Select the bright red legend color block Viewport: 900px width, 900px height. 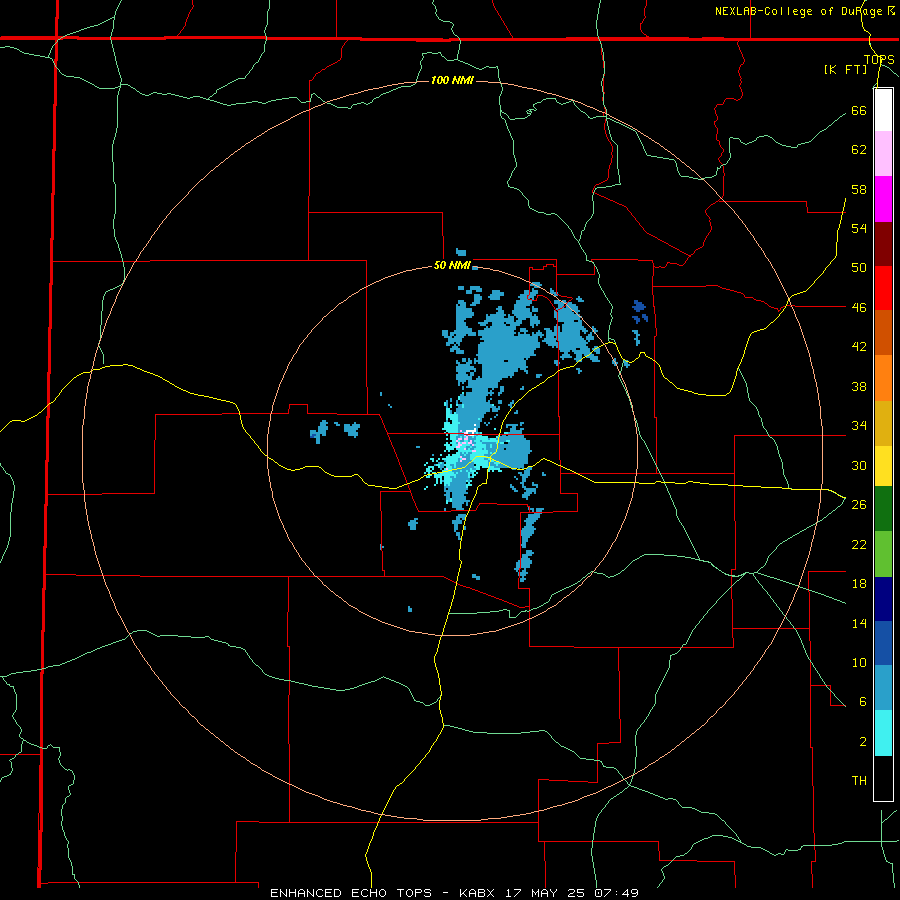point(883,288)
